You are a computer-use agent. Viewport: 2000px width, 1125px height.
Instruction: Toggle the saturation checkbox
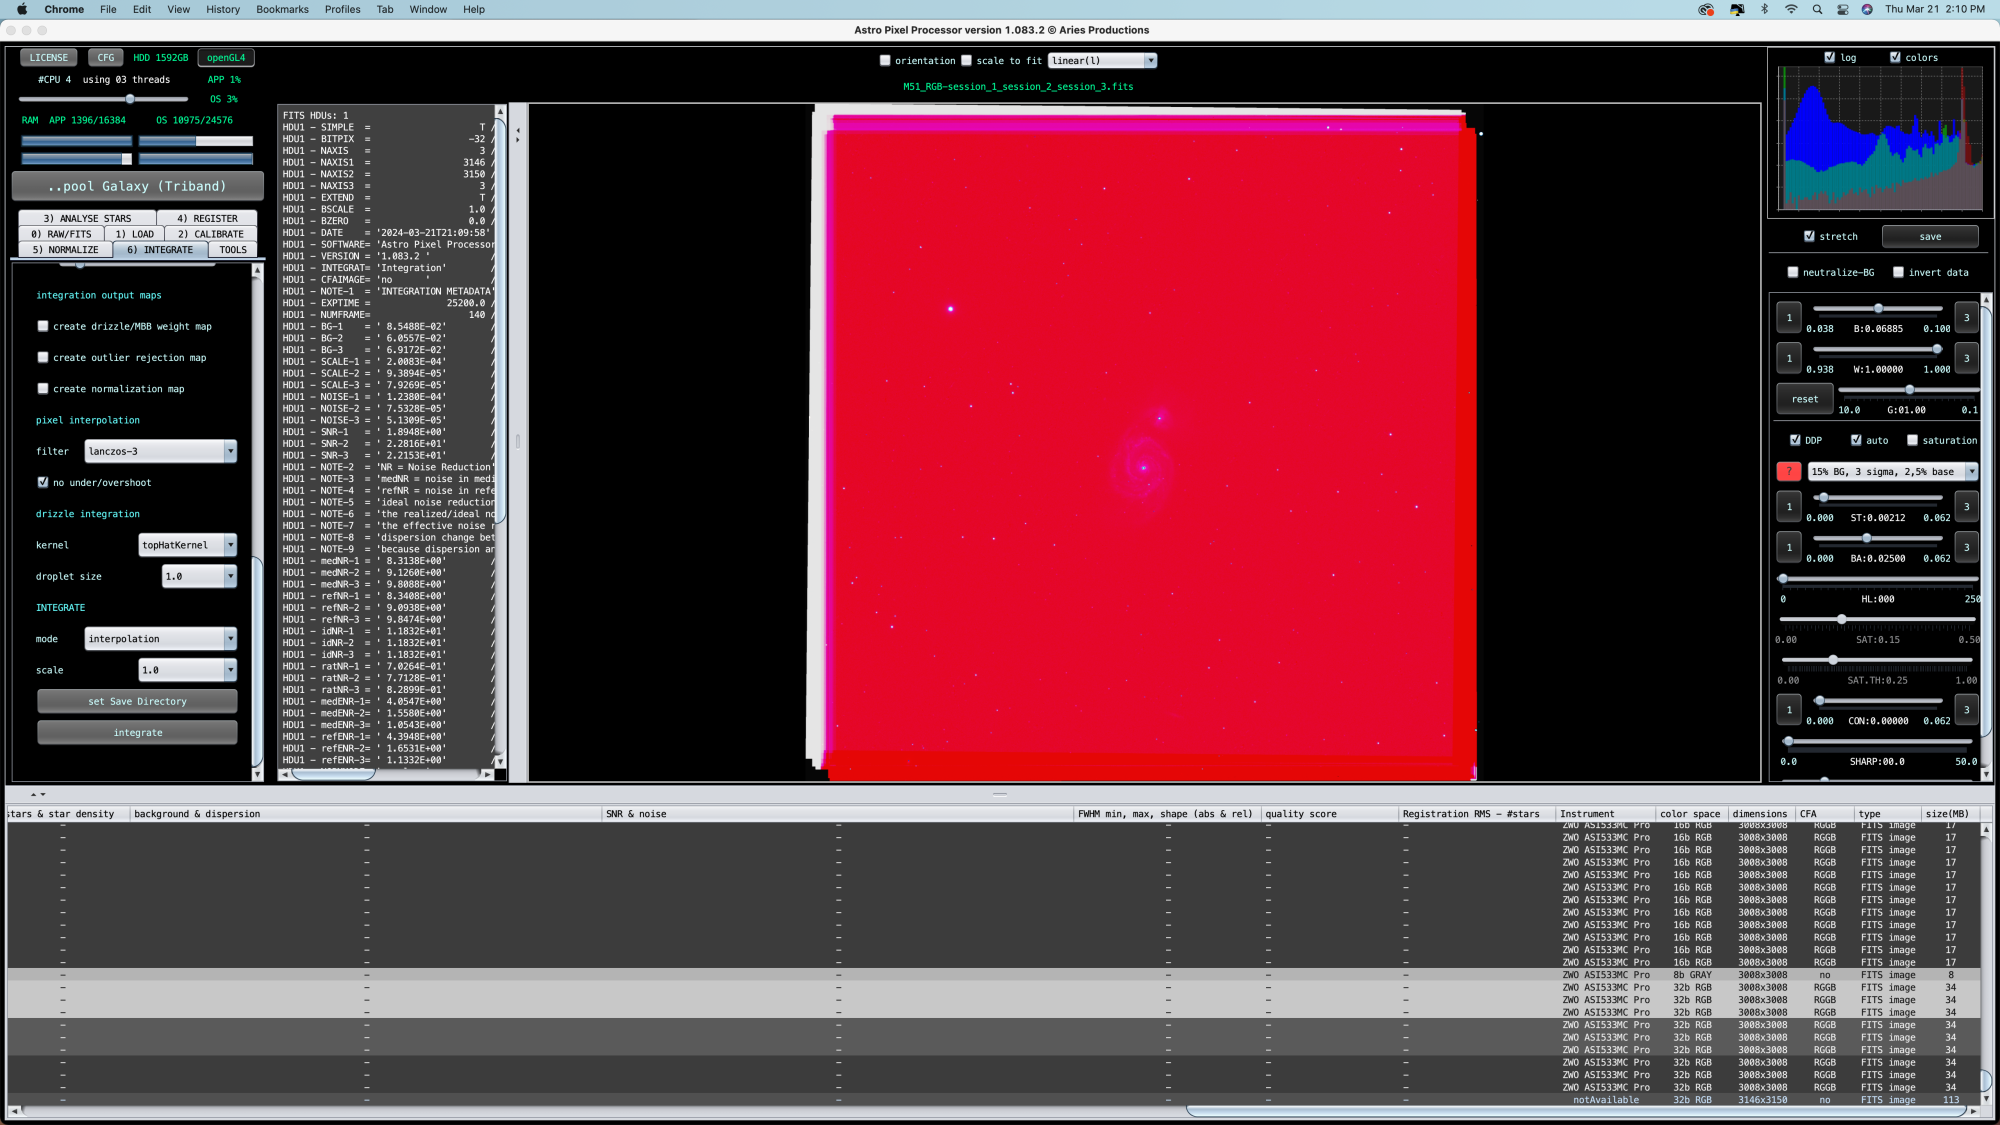tap(1913, 440)
